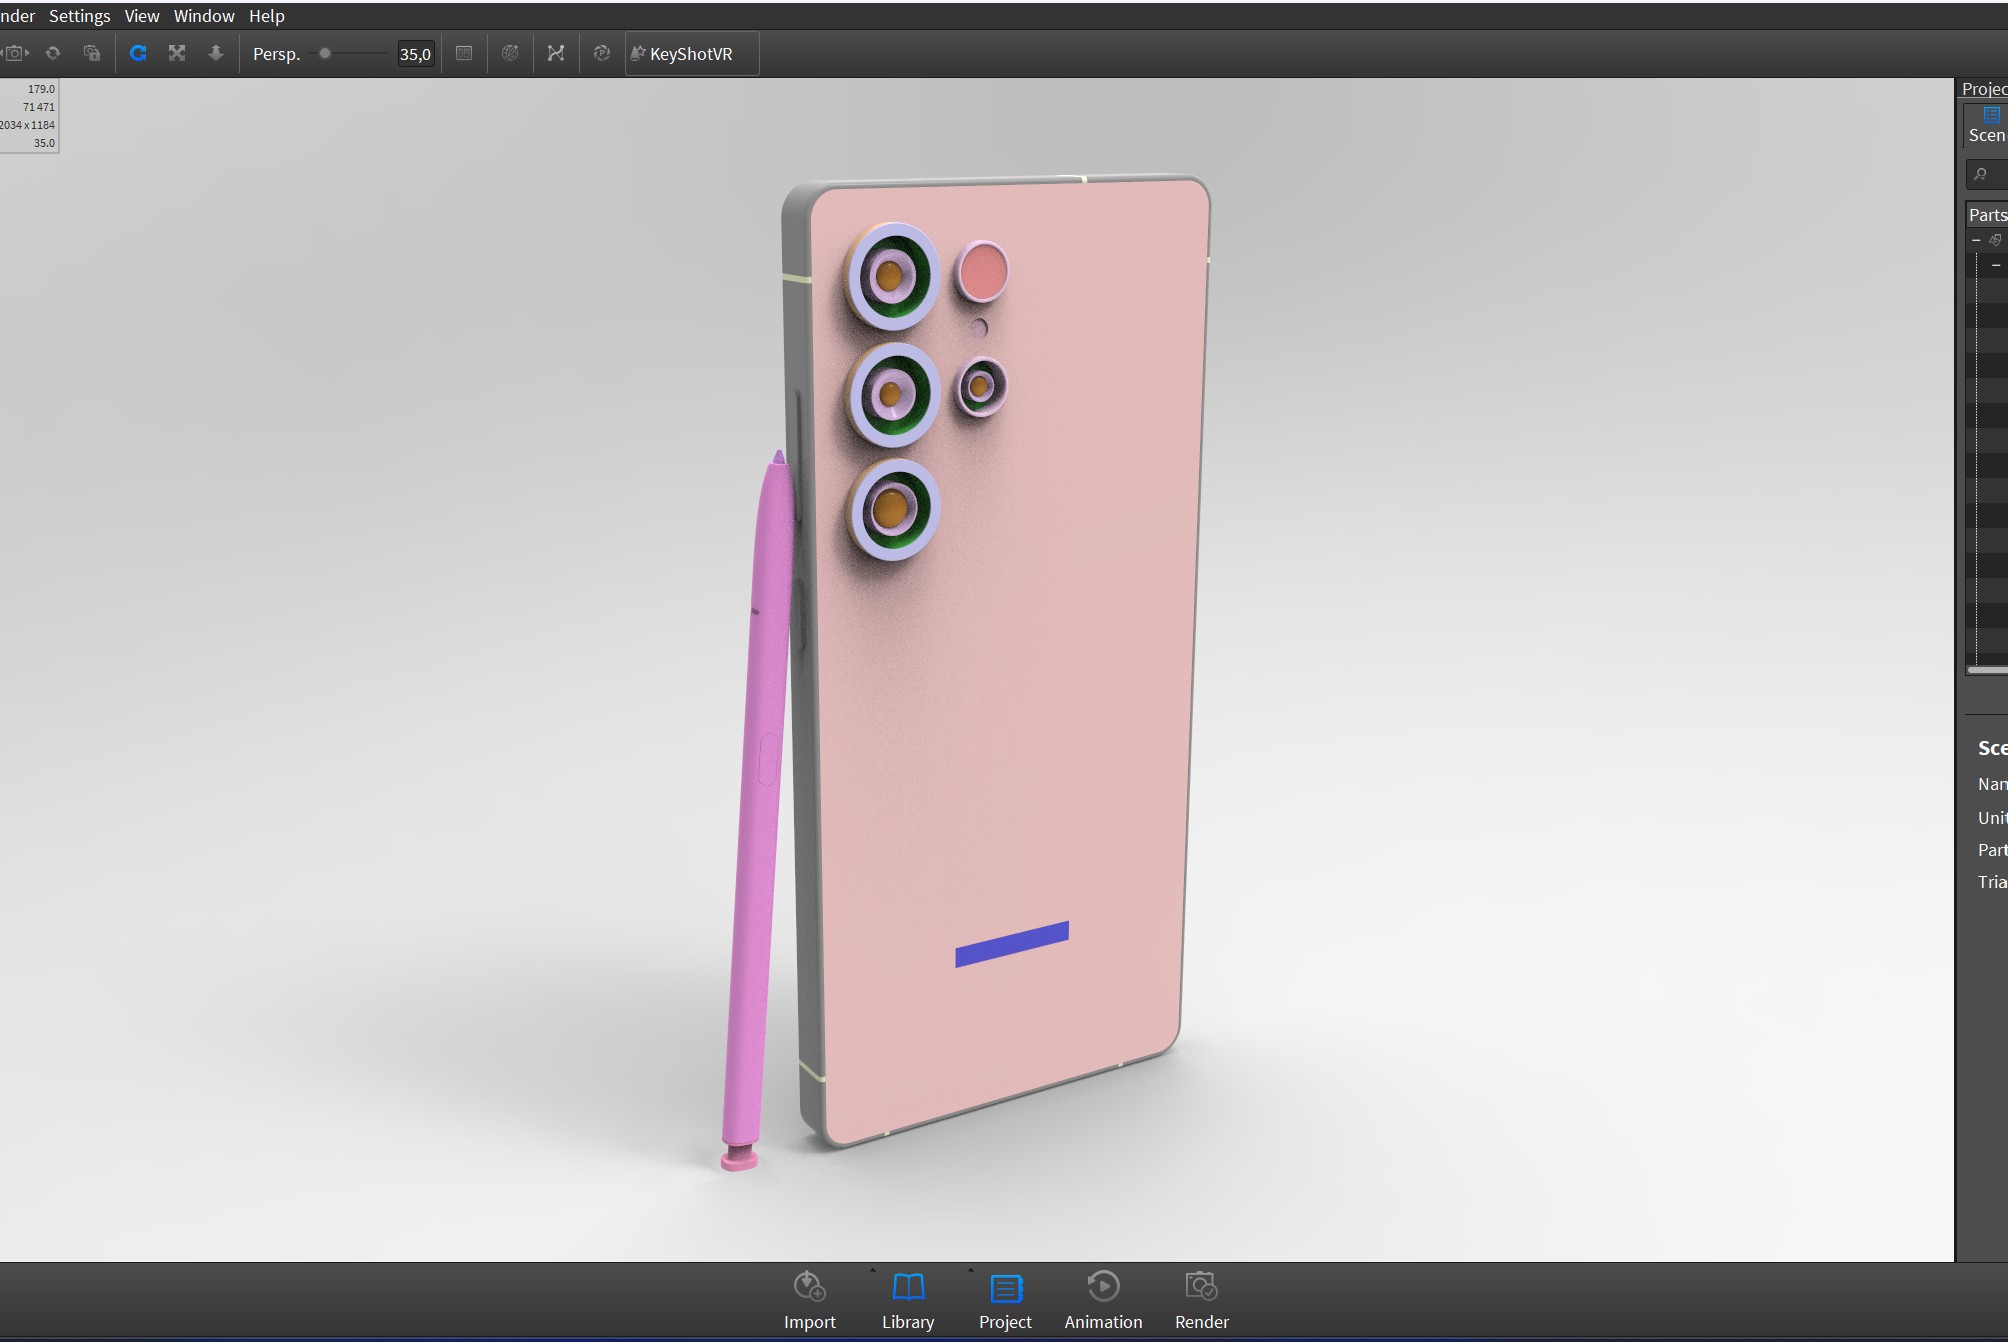Click the fit-to-view arrows icon
Screen dimensions: 2008x1342
pos(177,53)
